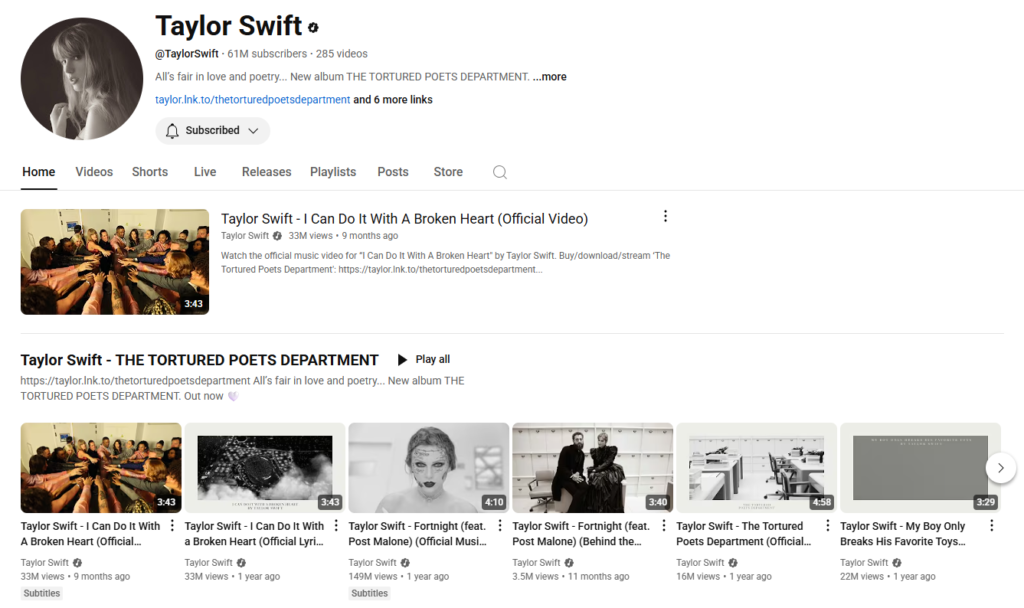1024x608 pixels.
Task: Click the verified badge under the featured video title
Action: (x=278, y=236)
